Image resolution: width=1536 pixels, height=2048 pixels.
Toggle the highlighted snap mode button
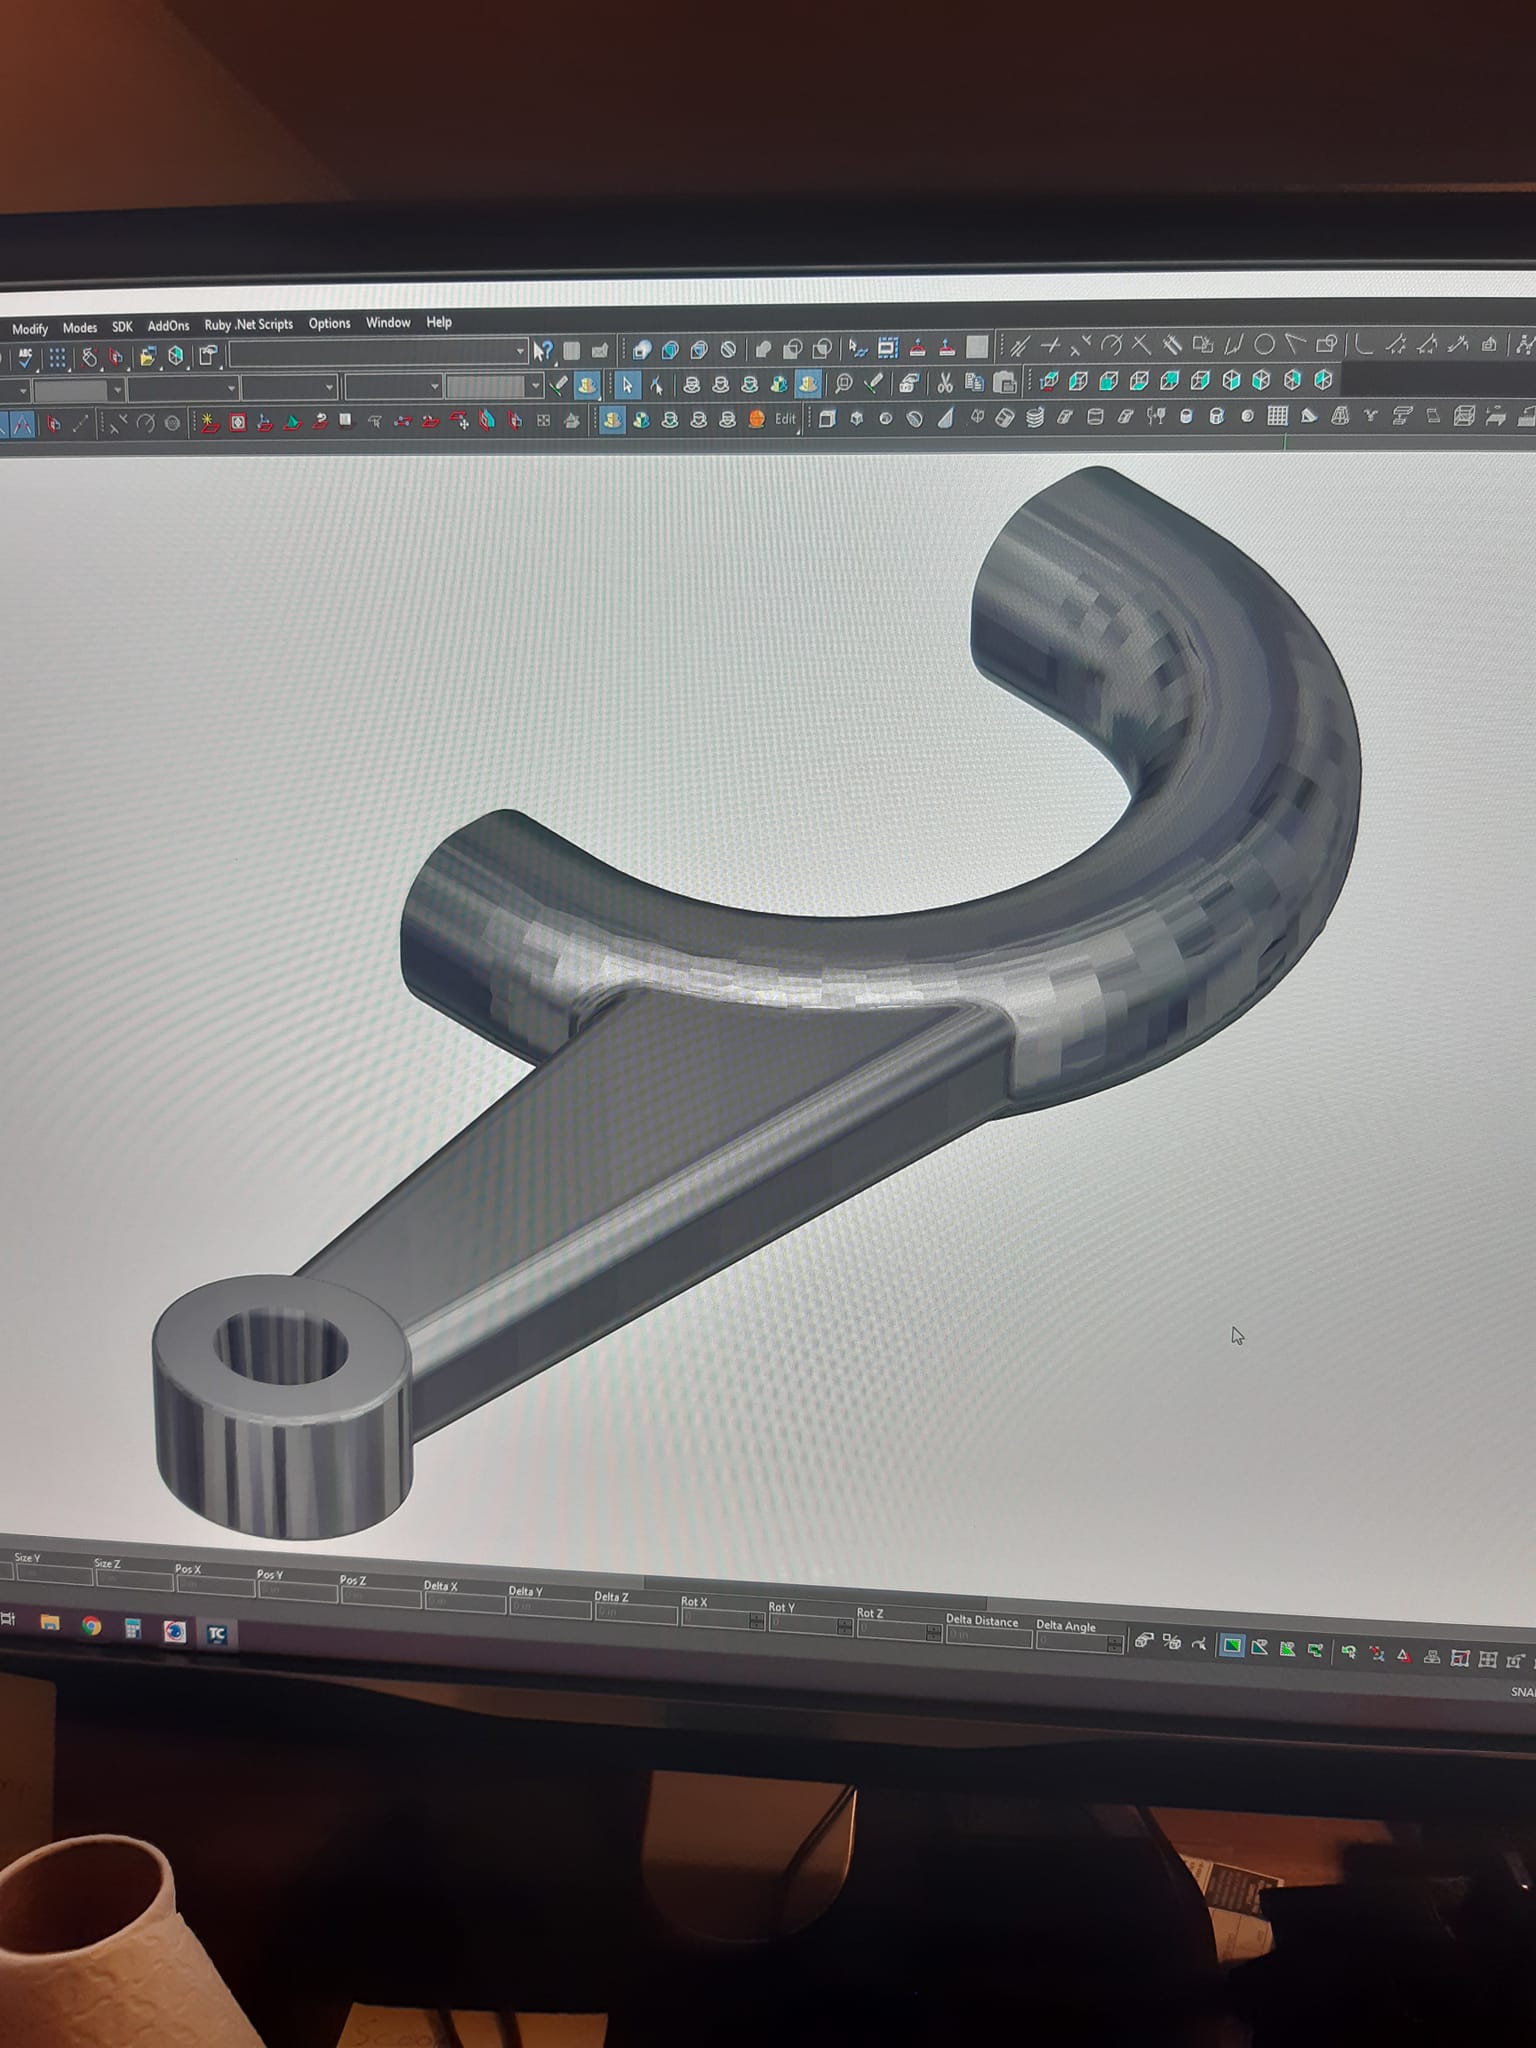pyautogui.click(x=1232, y=1646)
